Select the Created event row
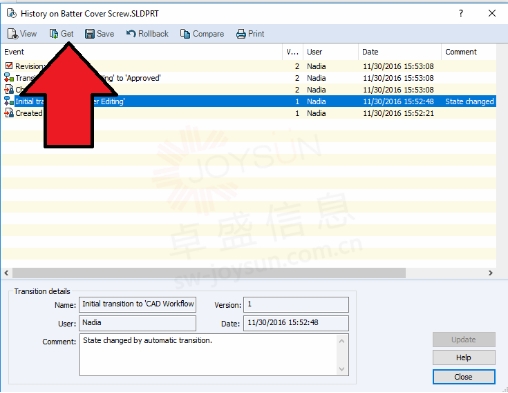 [x=249, y=113]
